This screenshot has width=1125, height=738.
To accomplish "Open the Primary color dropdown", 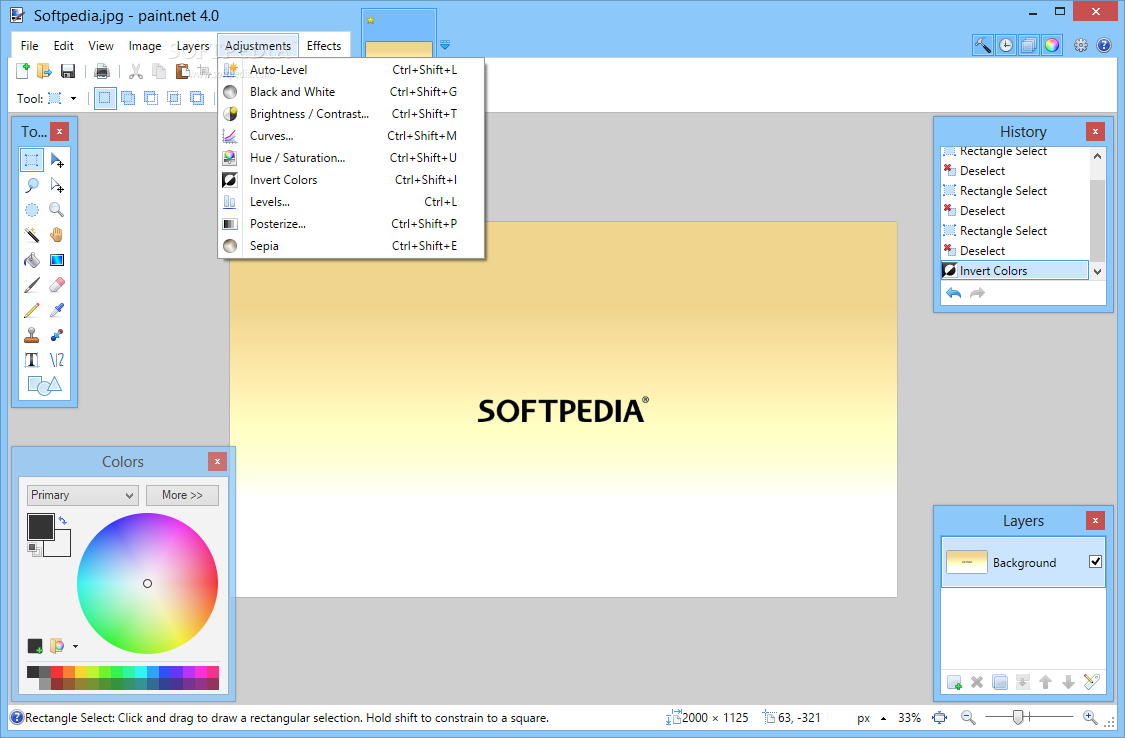I will point(82,495).
